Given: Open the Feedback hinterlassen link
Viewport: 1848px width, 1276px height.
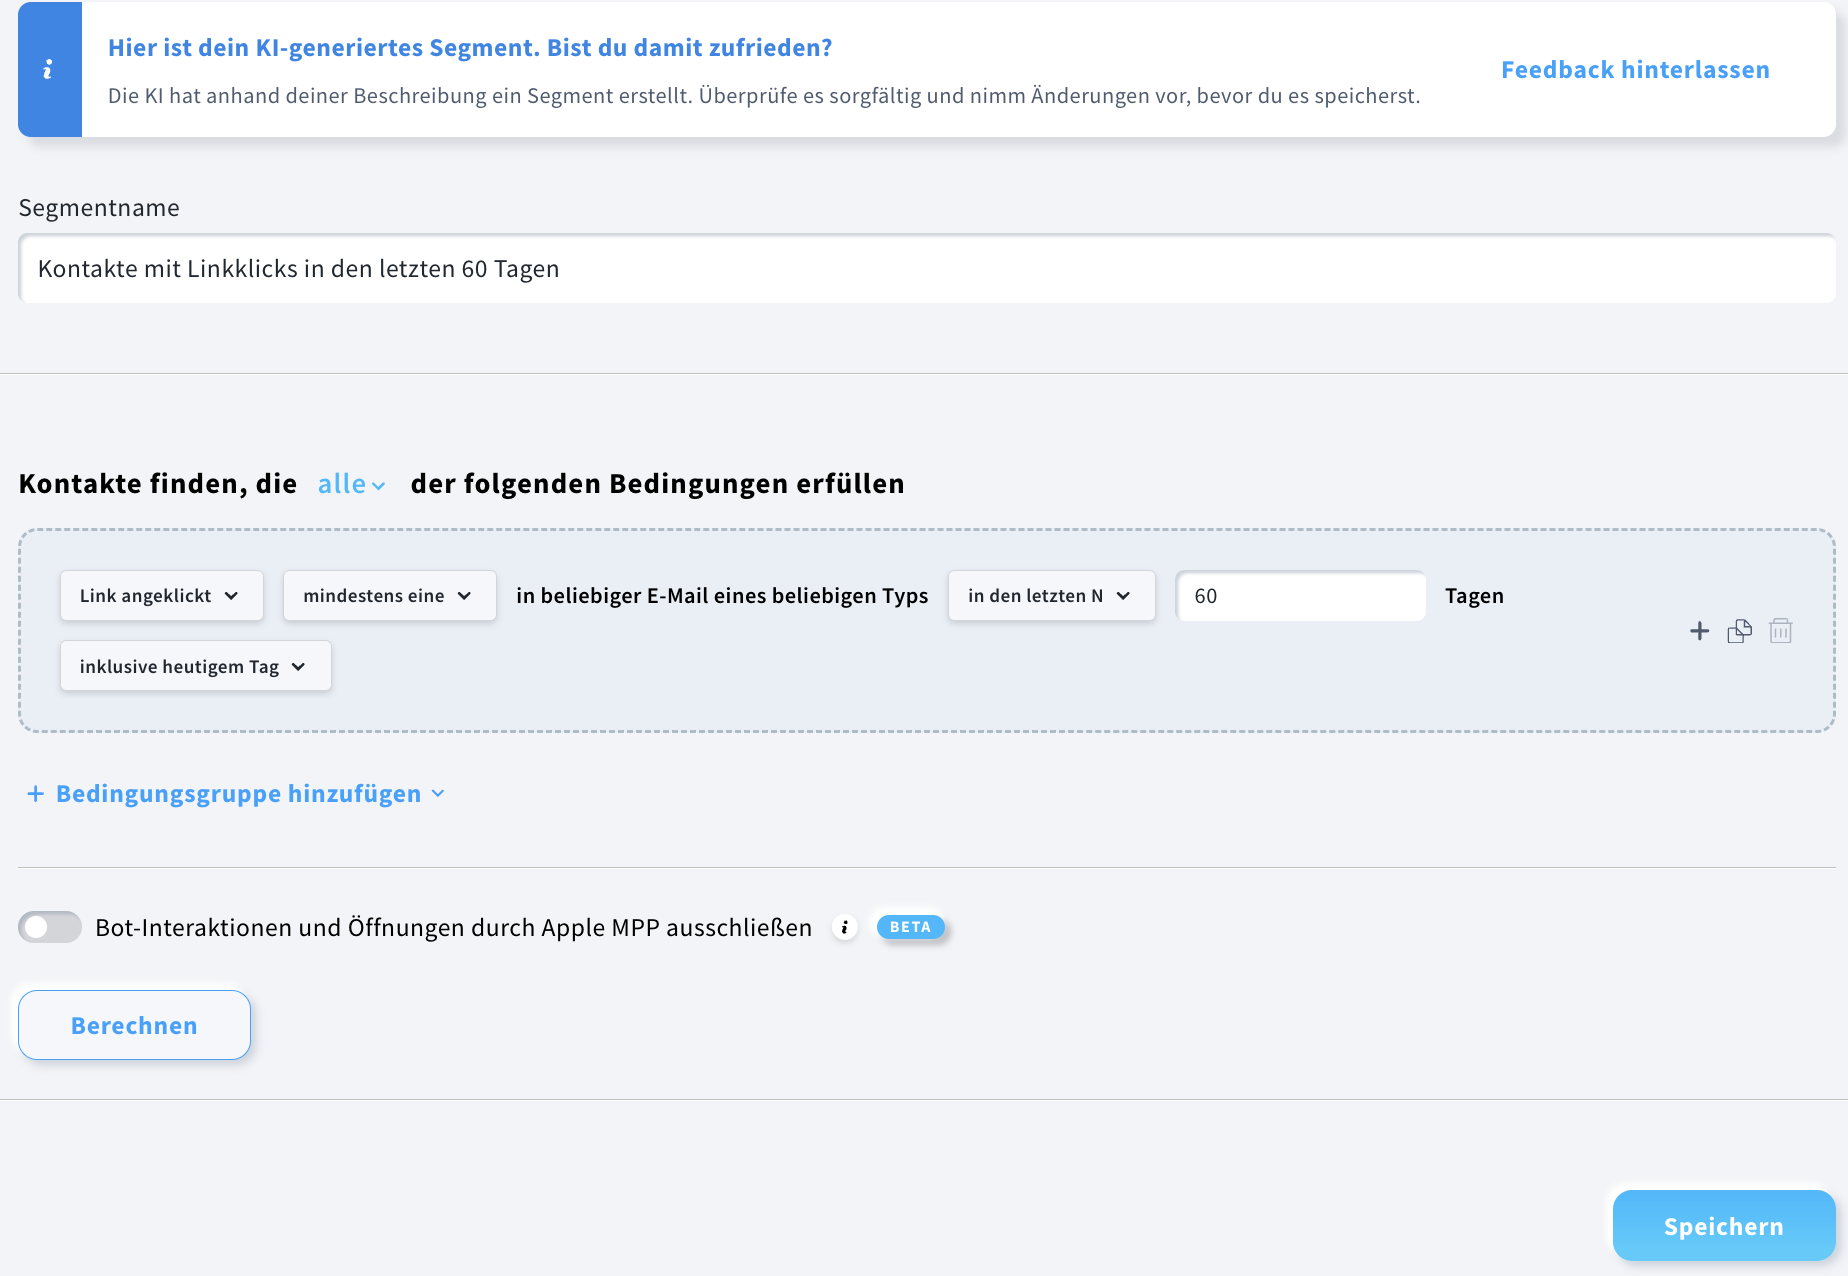Looking at the screenshot, I should click(x=1634, y=69).
